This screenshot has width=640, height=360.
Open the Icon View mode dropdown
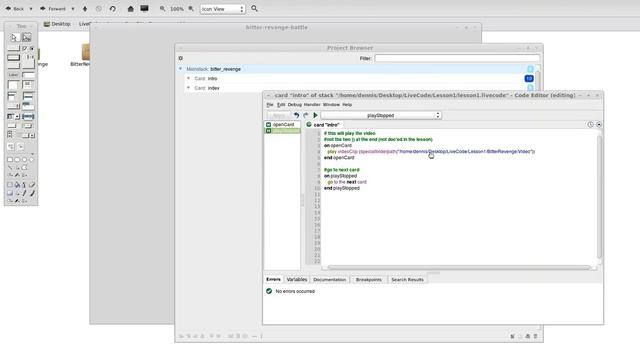point(222,9)
